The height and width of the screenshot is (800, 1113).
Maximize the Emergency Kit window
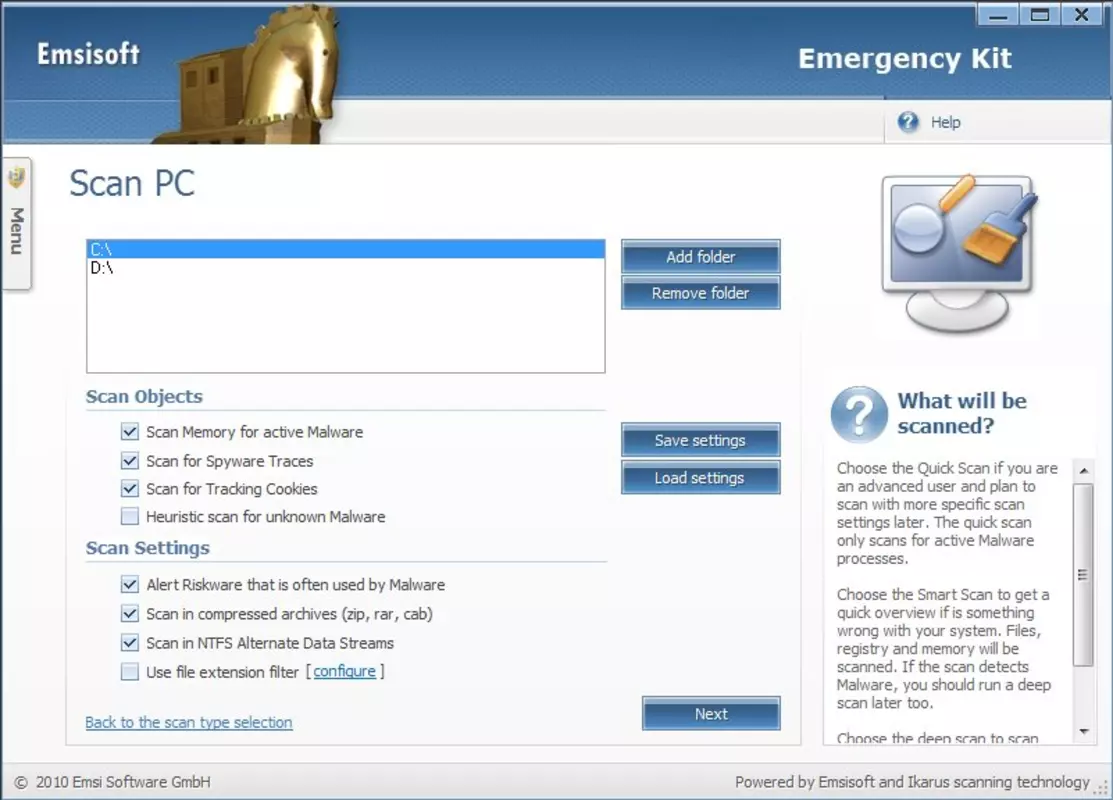1040,14
